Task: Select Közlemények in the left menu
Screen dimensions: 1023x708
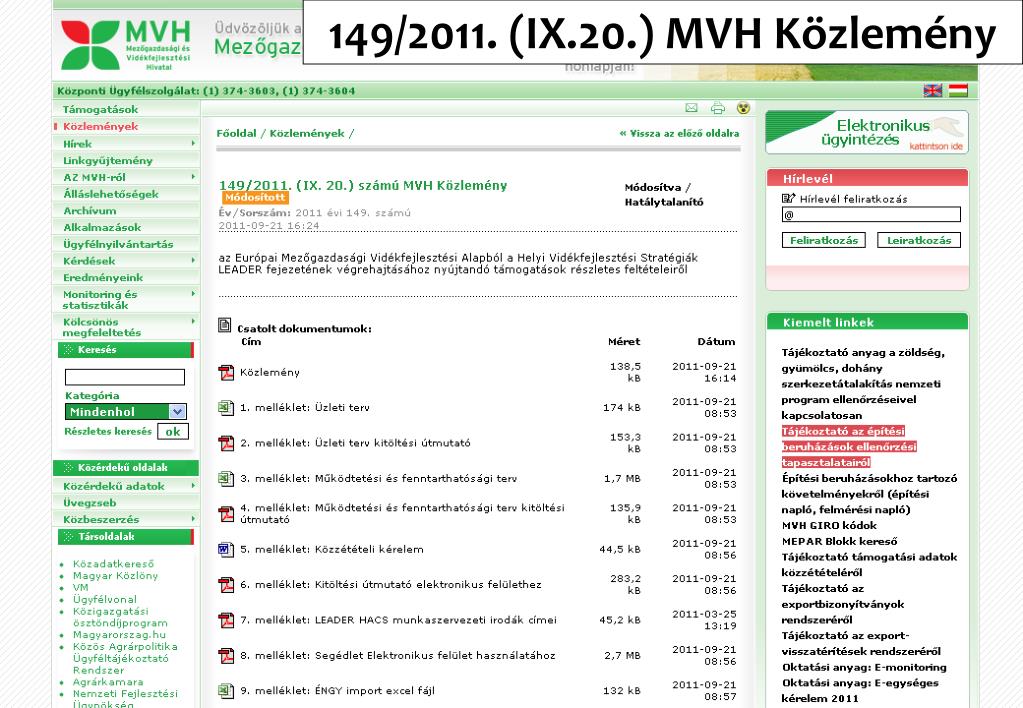Action: click(100, 127)
